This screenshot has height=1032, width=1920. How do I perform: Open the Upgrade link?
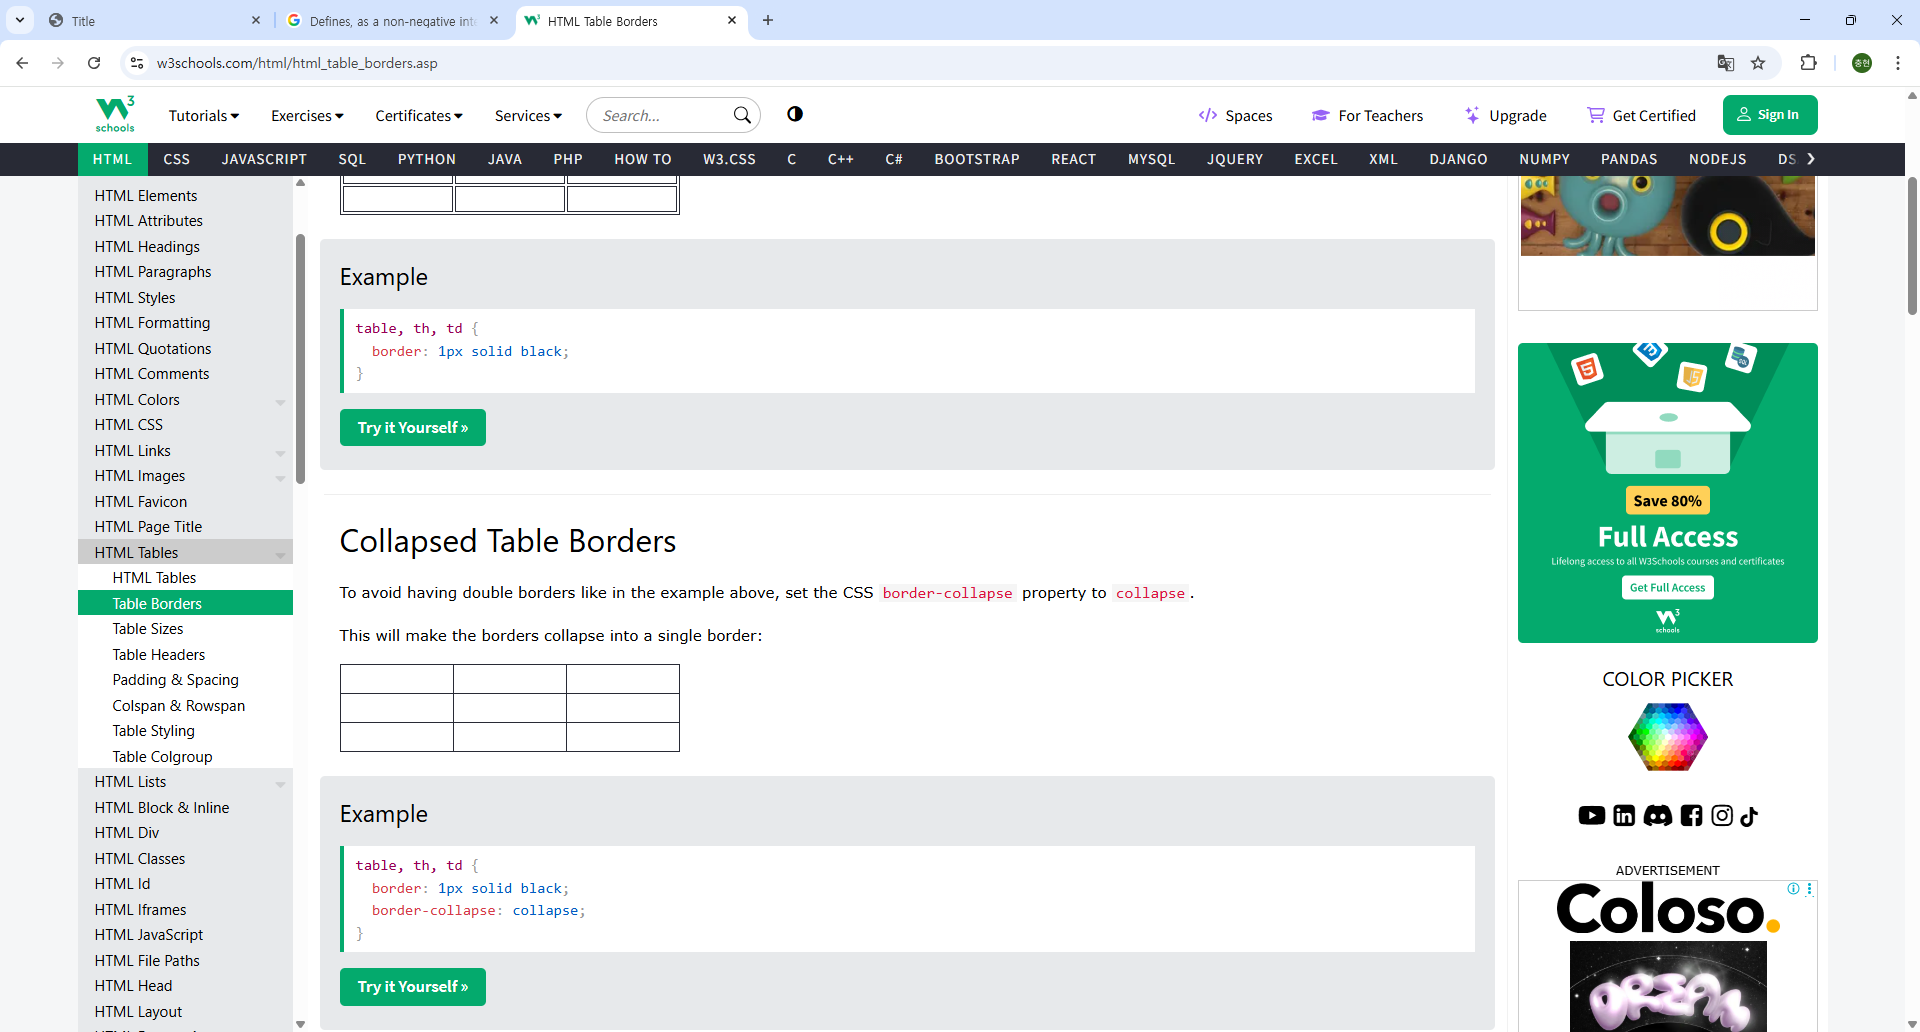pos(1505,116)
